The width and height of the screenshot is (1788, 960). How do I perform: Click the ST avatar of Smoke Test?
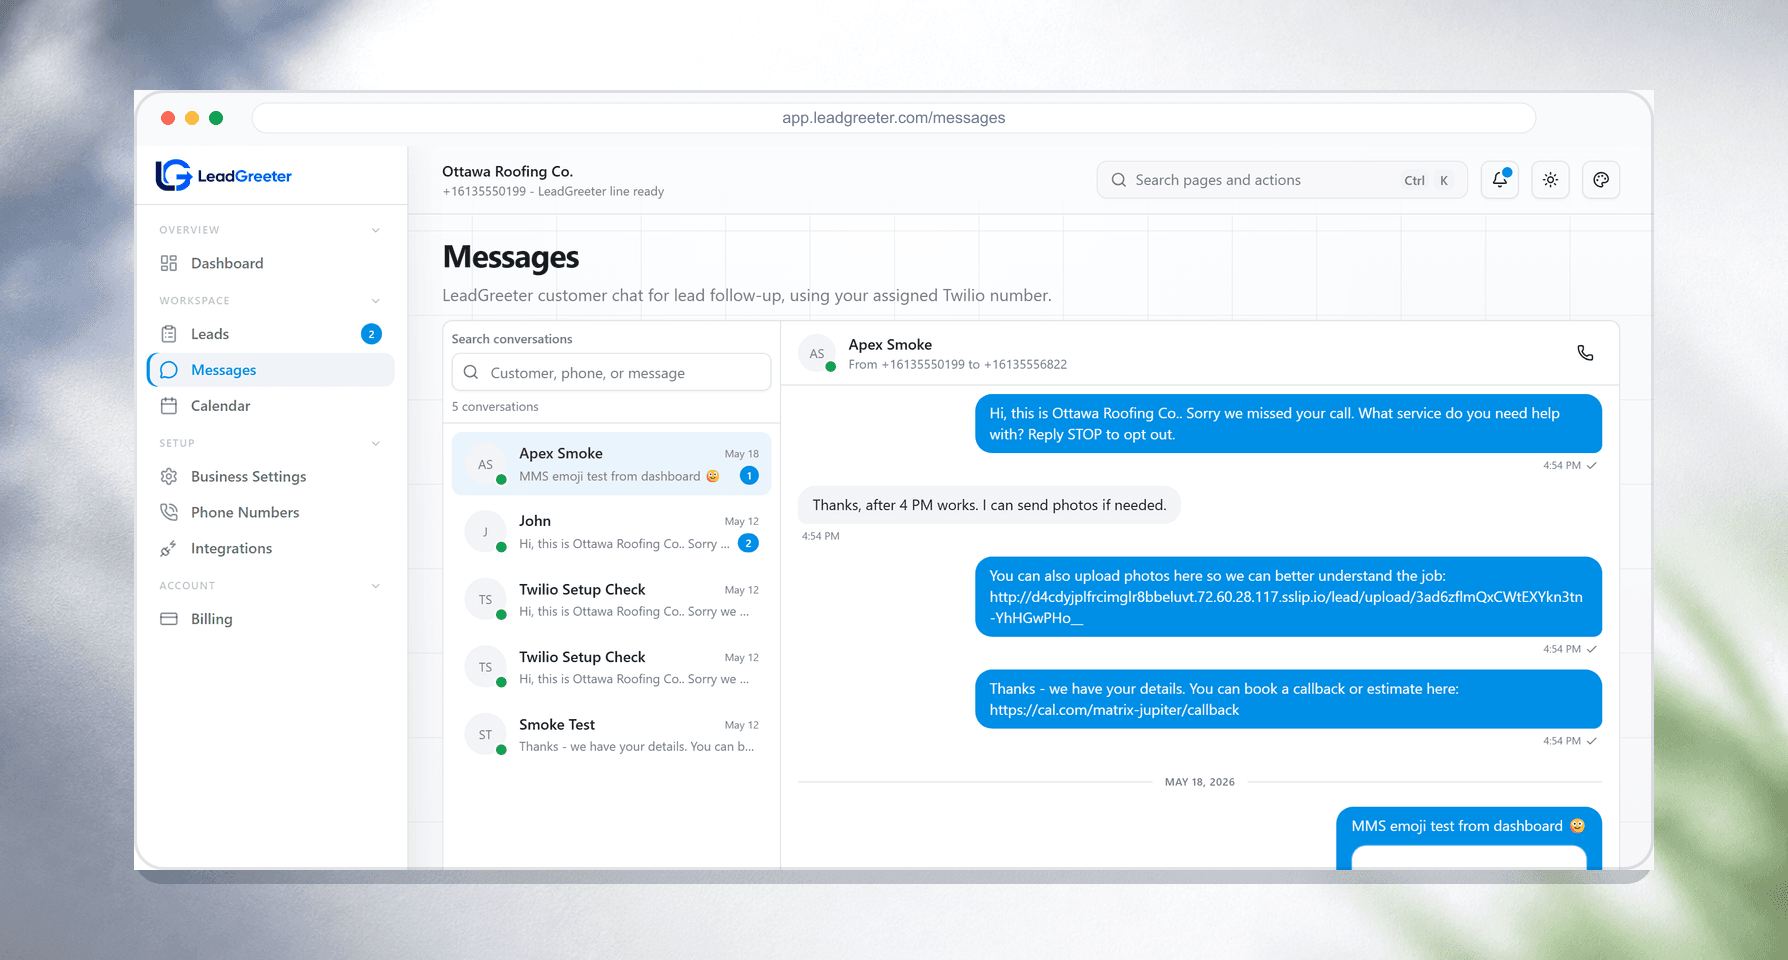[x=485, y=735]
